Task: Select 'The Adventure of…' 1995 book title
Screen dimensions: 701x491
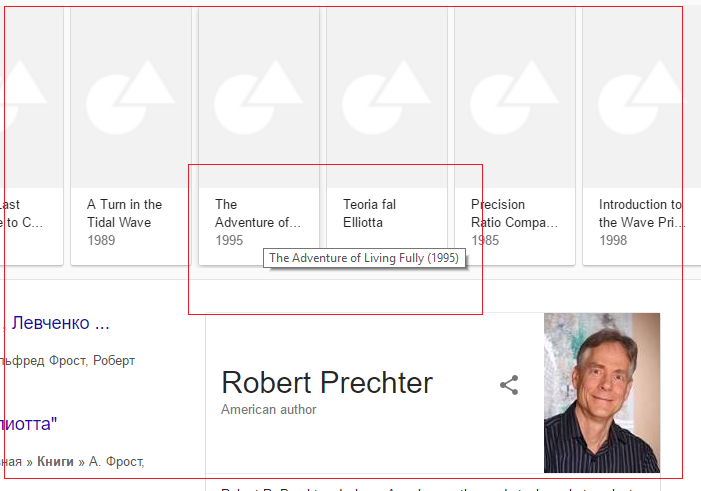Action: pyautogui.click(x=258, y=213)
